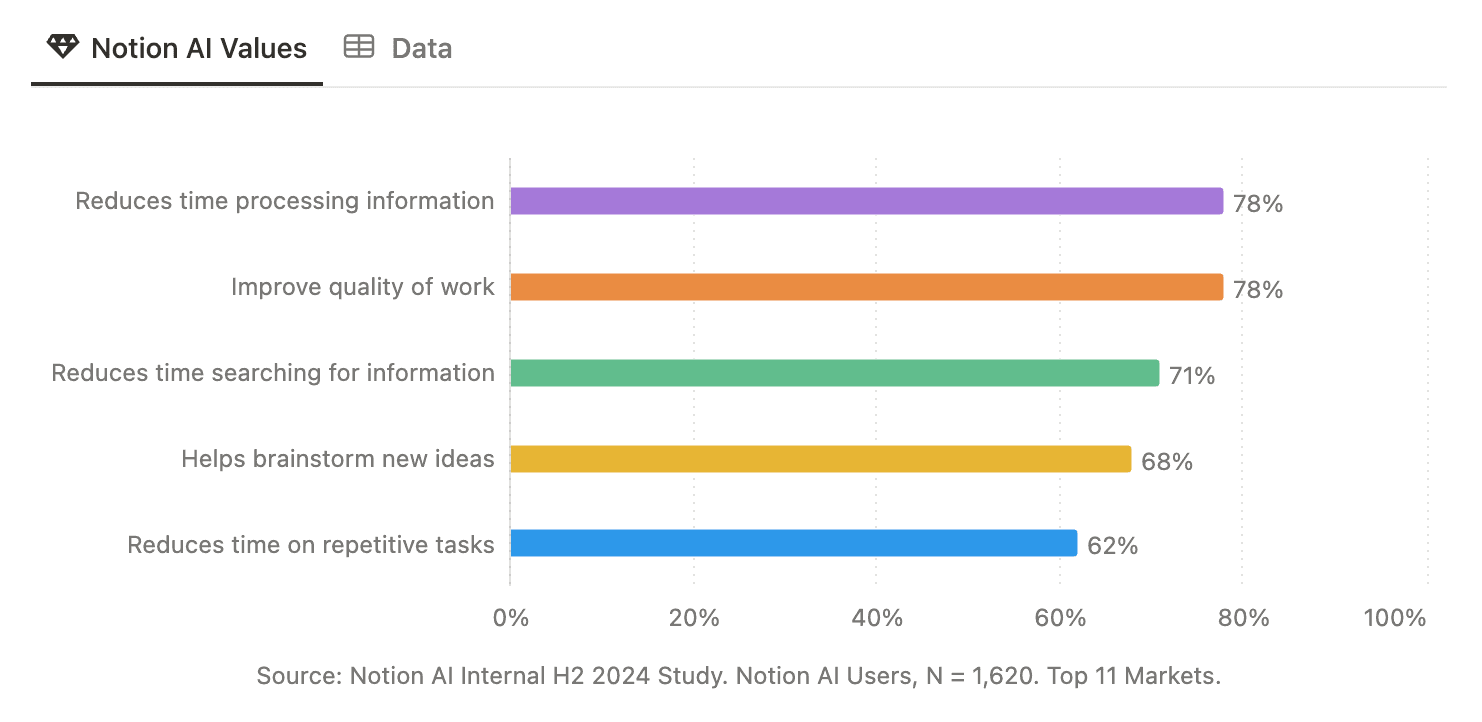
Task: Click the 71% value label
Action: tap(1193, 375)
